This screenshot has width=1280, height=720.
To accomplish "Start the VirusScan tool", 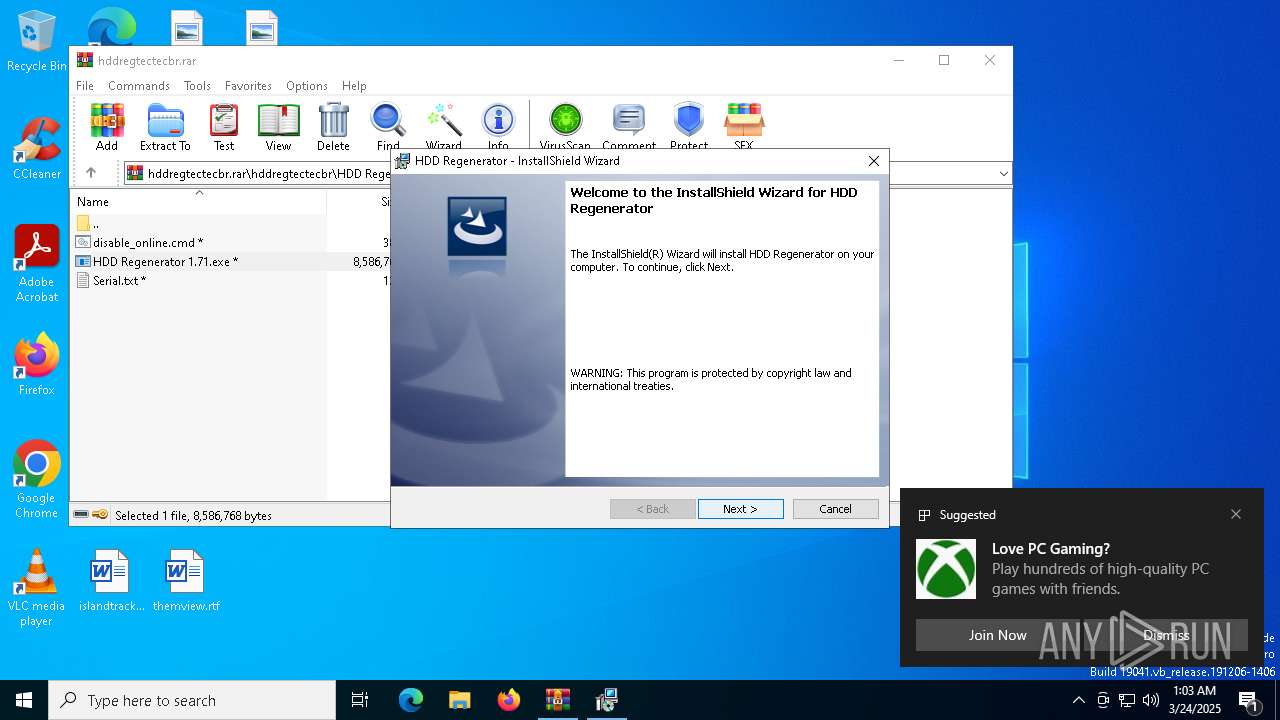I will (565, 127).
